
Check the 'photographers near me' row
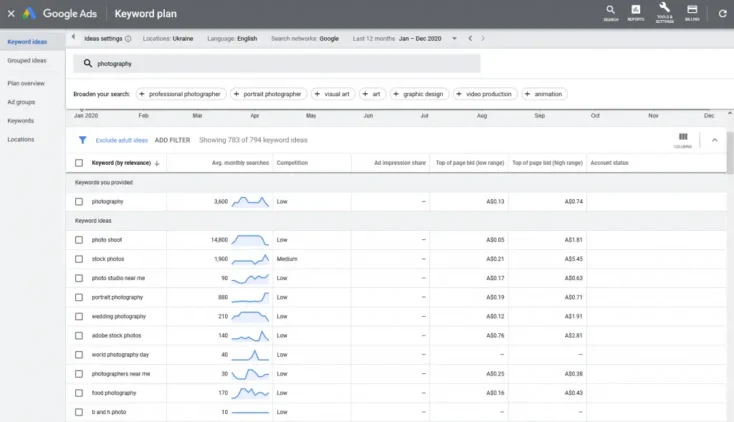point(79,374)
